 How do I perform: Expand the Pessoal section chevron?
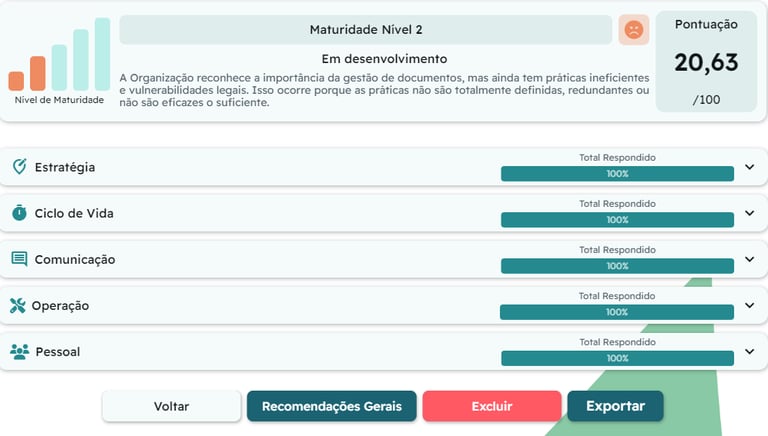[x=749, y=351]
